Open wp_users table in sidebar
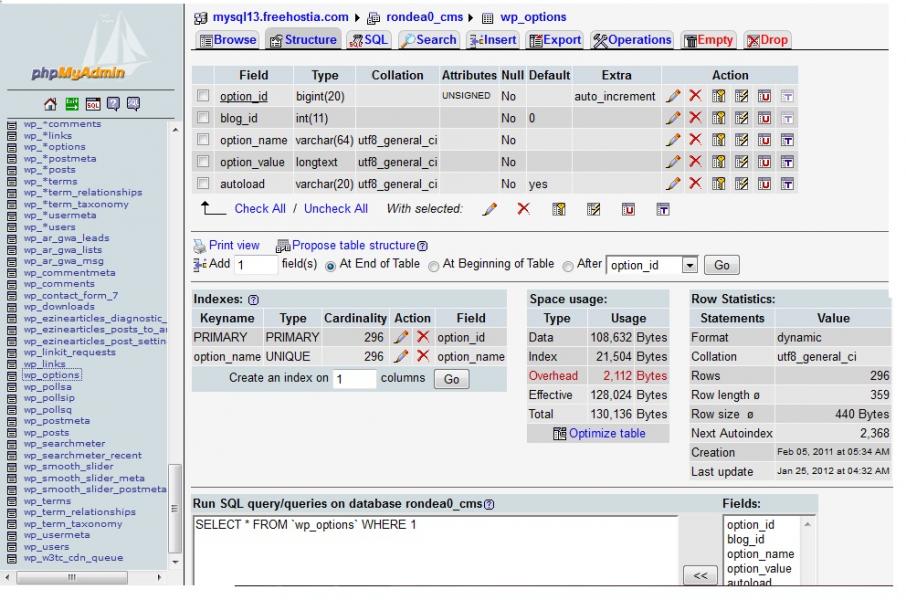This screenshot has width=906, height=600. click(x=46, y=546)
